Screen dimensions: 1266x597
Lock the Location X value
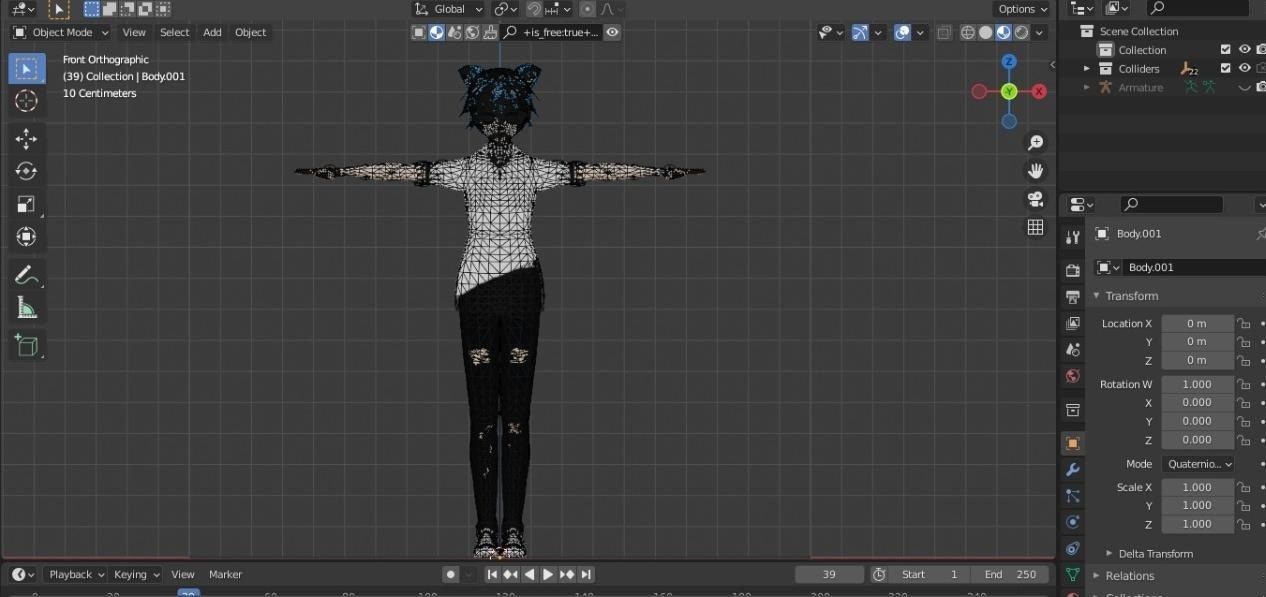[1244, 323]
